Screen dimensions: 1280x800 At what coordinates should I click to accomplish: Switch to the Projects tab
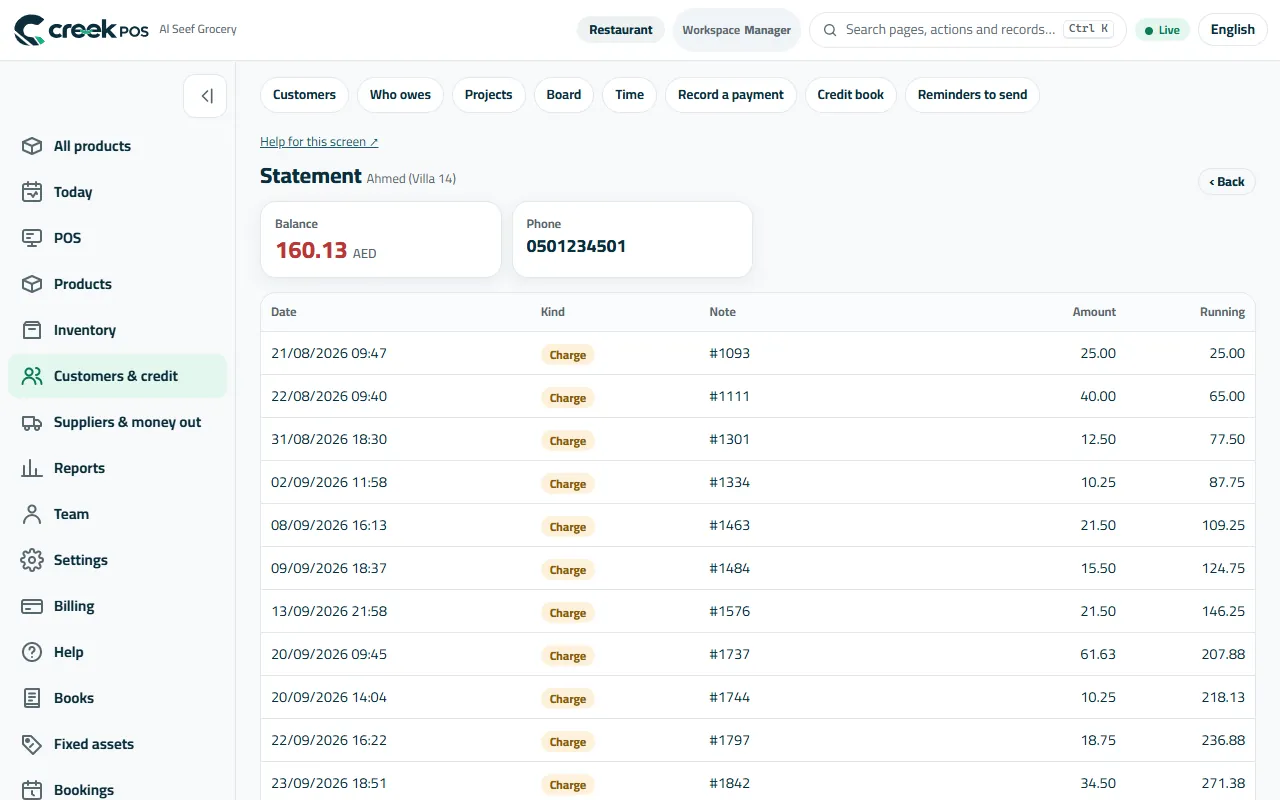[489, 95]
